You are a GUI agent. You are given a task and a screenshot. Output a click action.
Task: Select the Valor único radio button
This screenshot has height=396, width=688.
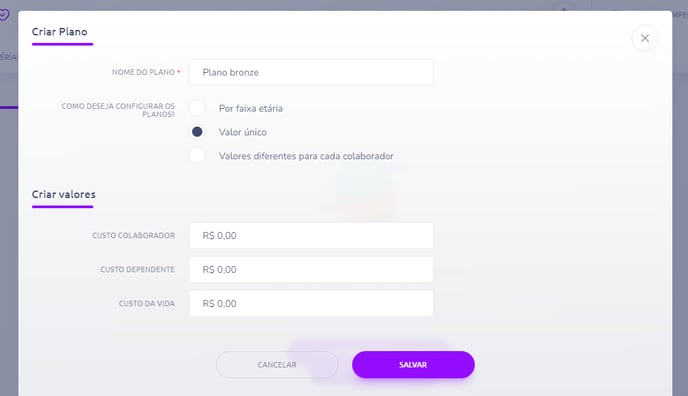[197, 132]
